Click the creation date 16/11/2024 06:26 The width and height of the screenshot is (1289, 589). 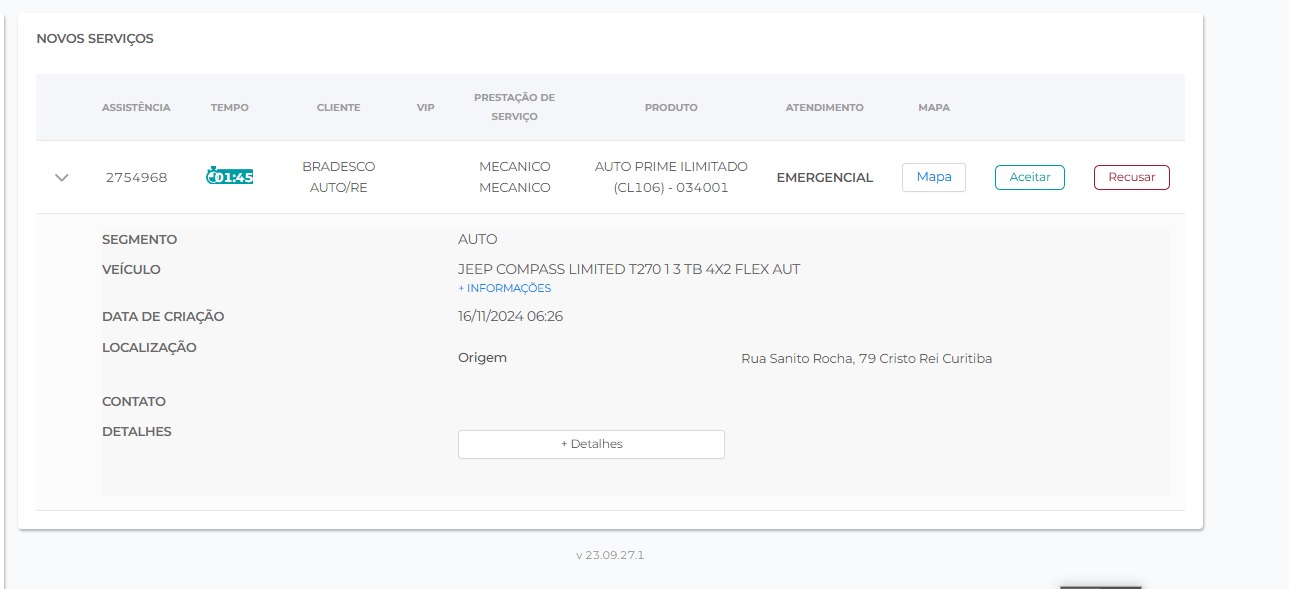coord(510,316)
